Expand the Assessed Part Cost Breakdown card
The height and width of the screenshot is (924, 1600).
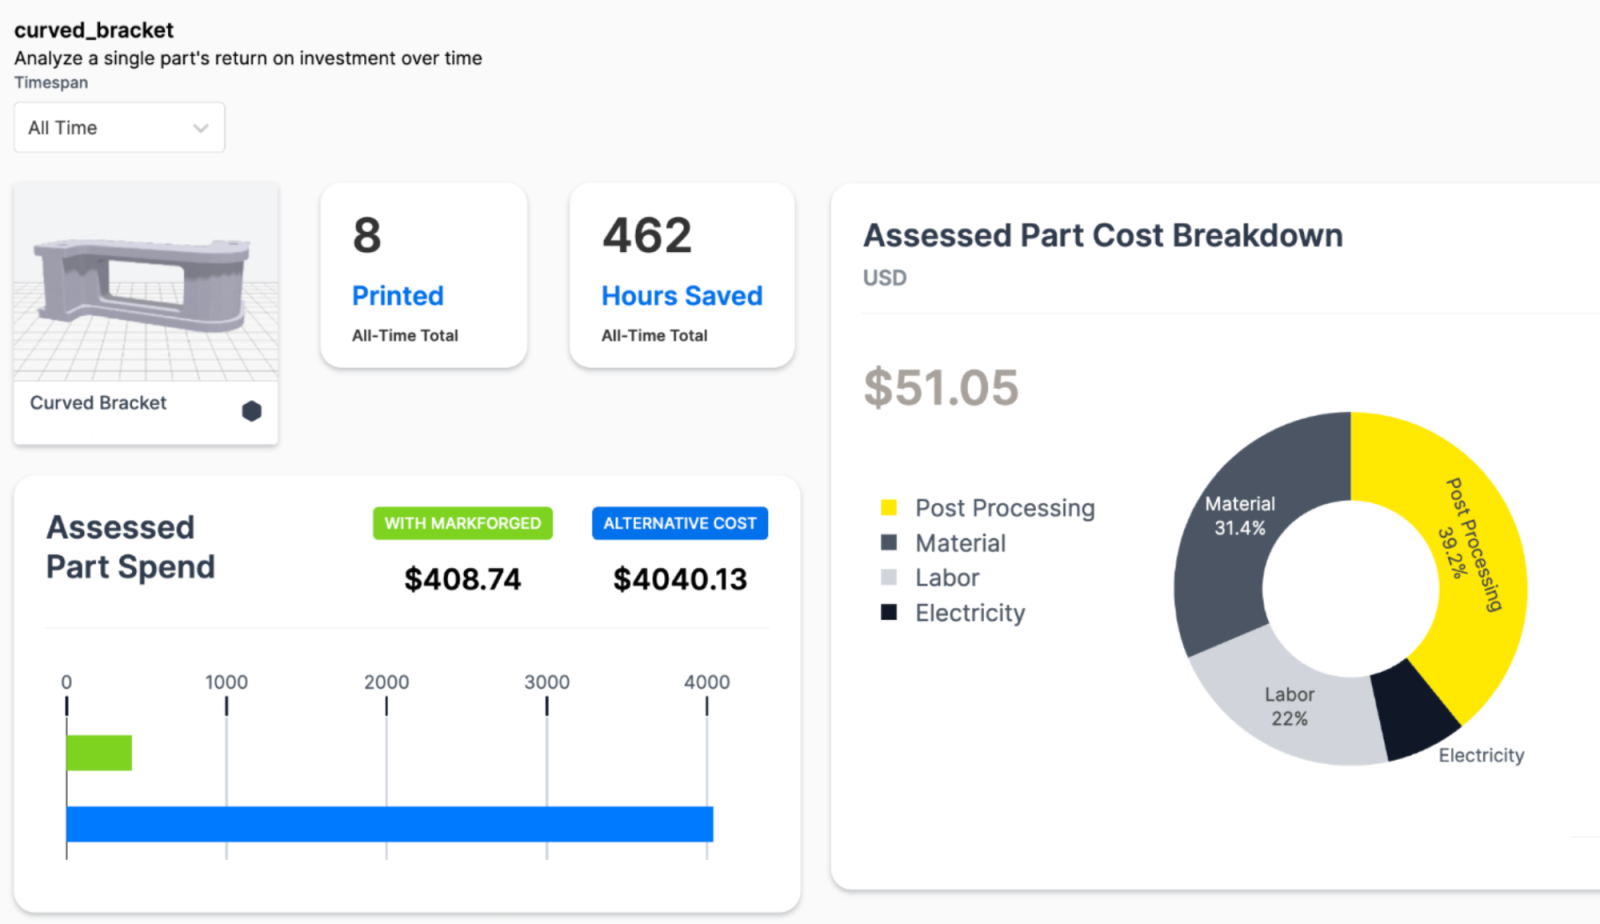1103,235
